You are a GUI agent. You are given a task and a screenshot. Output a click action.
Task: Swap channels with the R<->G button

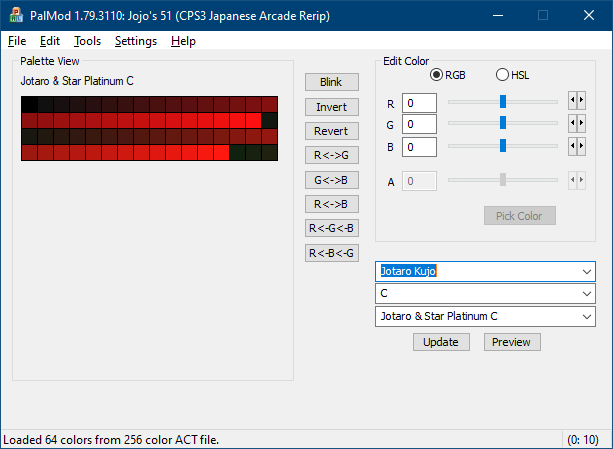tap(331, 155)
